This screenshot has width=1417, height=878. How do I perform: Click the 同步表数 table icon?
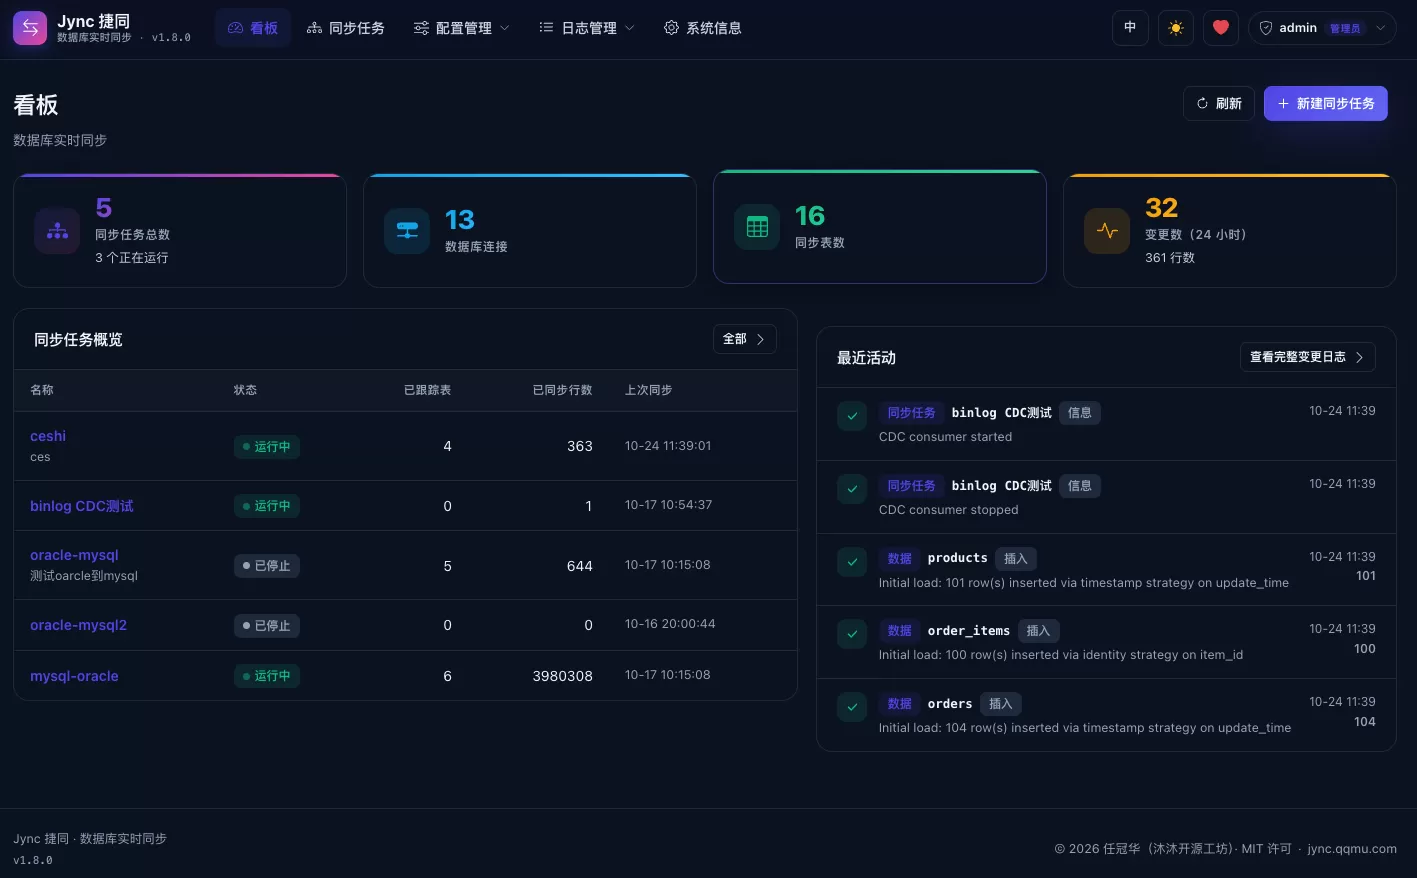pos(757,228)
